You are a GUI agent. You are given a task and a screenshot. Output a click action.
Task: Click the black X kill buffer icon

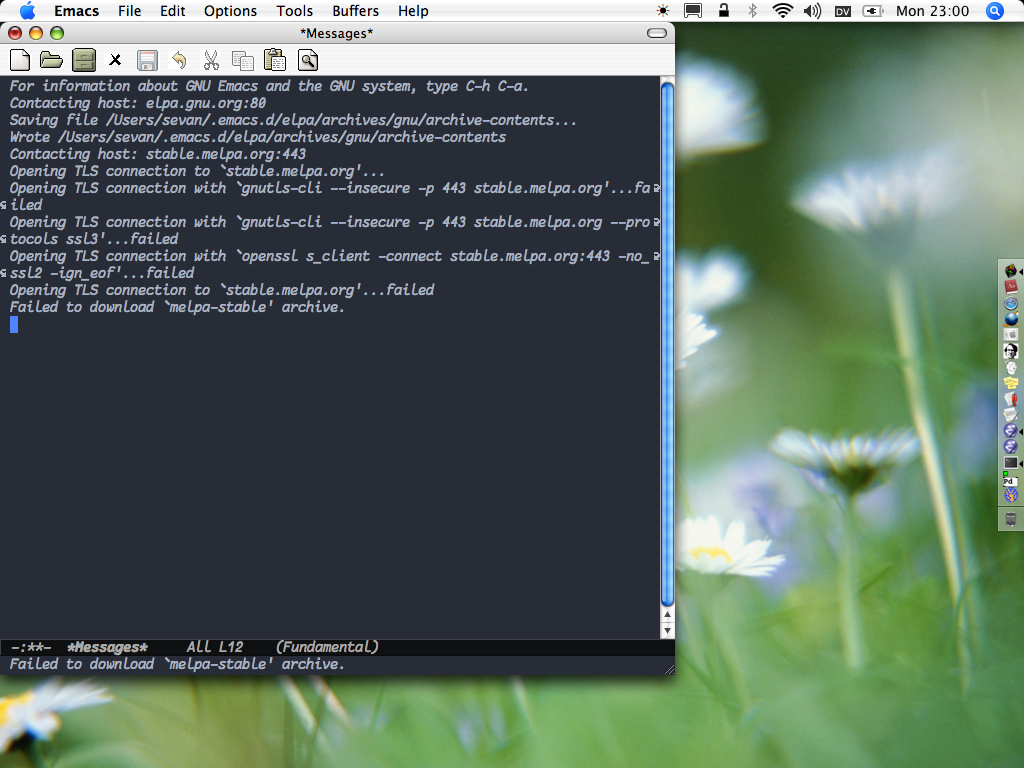pos(115,61)
